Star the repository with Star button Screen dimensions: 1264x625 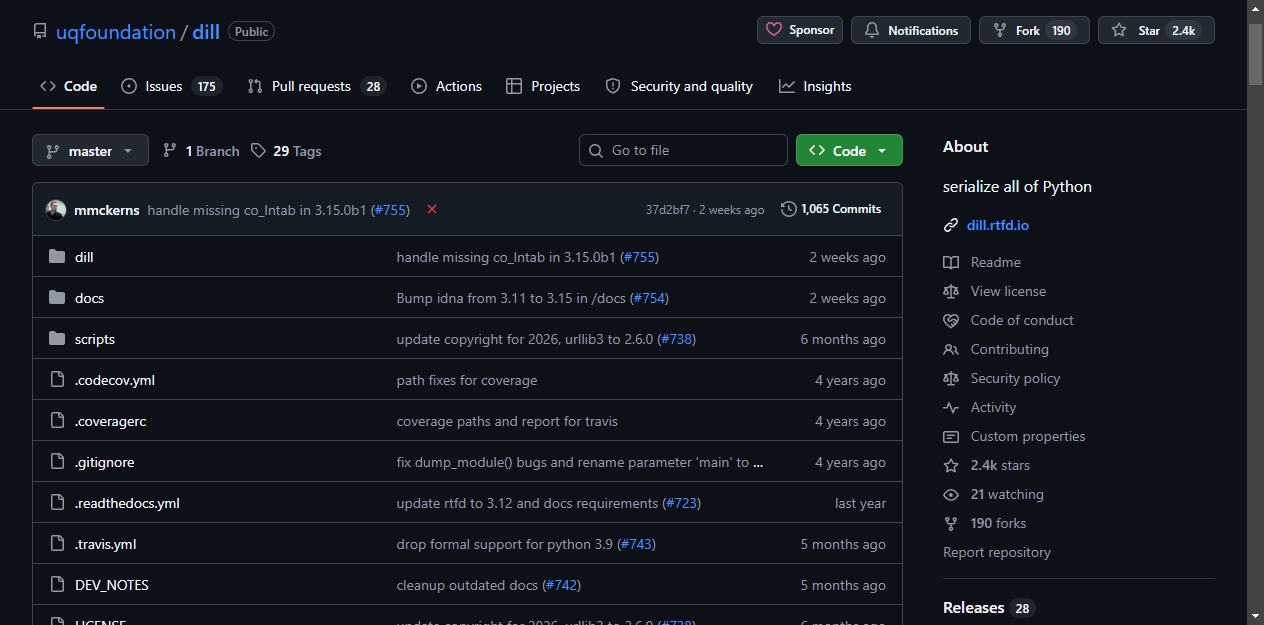click(x=1156, y=30)
